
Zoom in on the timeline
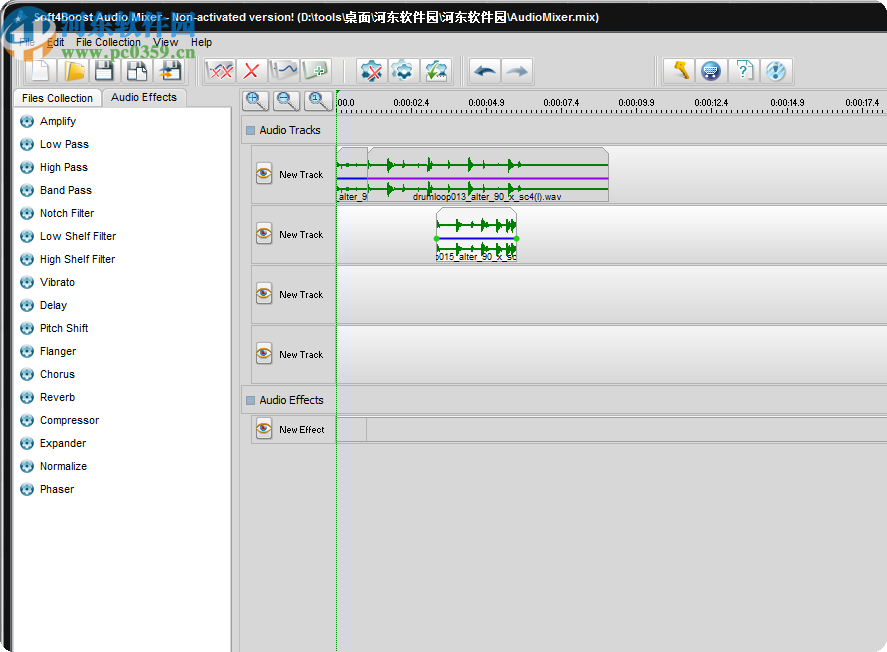[255, 101]
